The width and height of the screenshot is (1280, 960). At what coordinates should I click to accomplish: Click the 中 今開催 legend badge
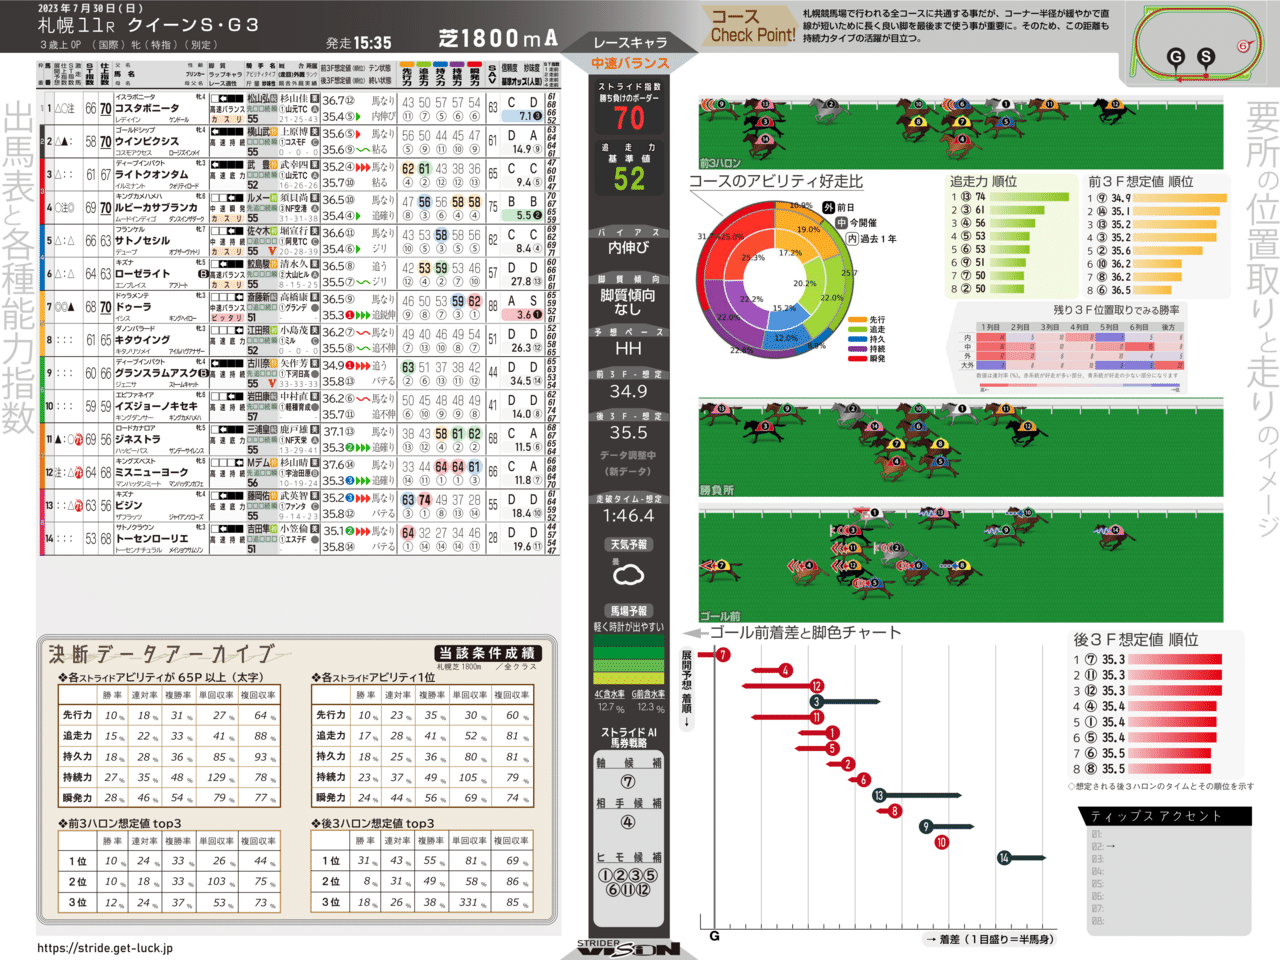[855, 223]
